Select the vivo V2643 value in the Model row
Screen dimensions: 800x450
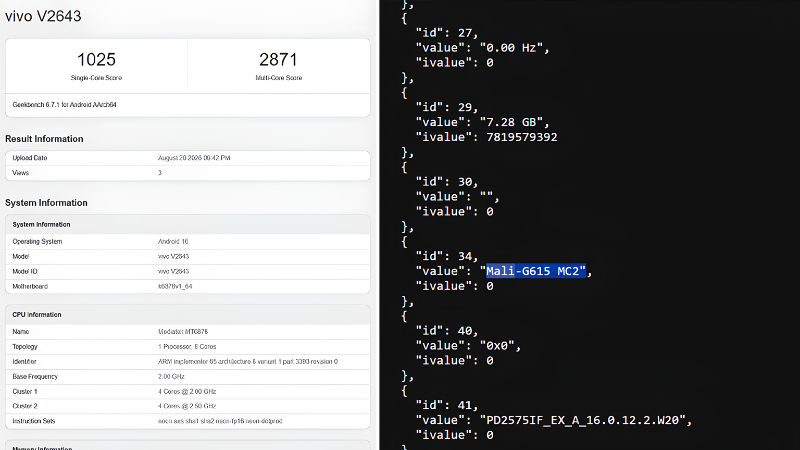point(173,257)
